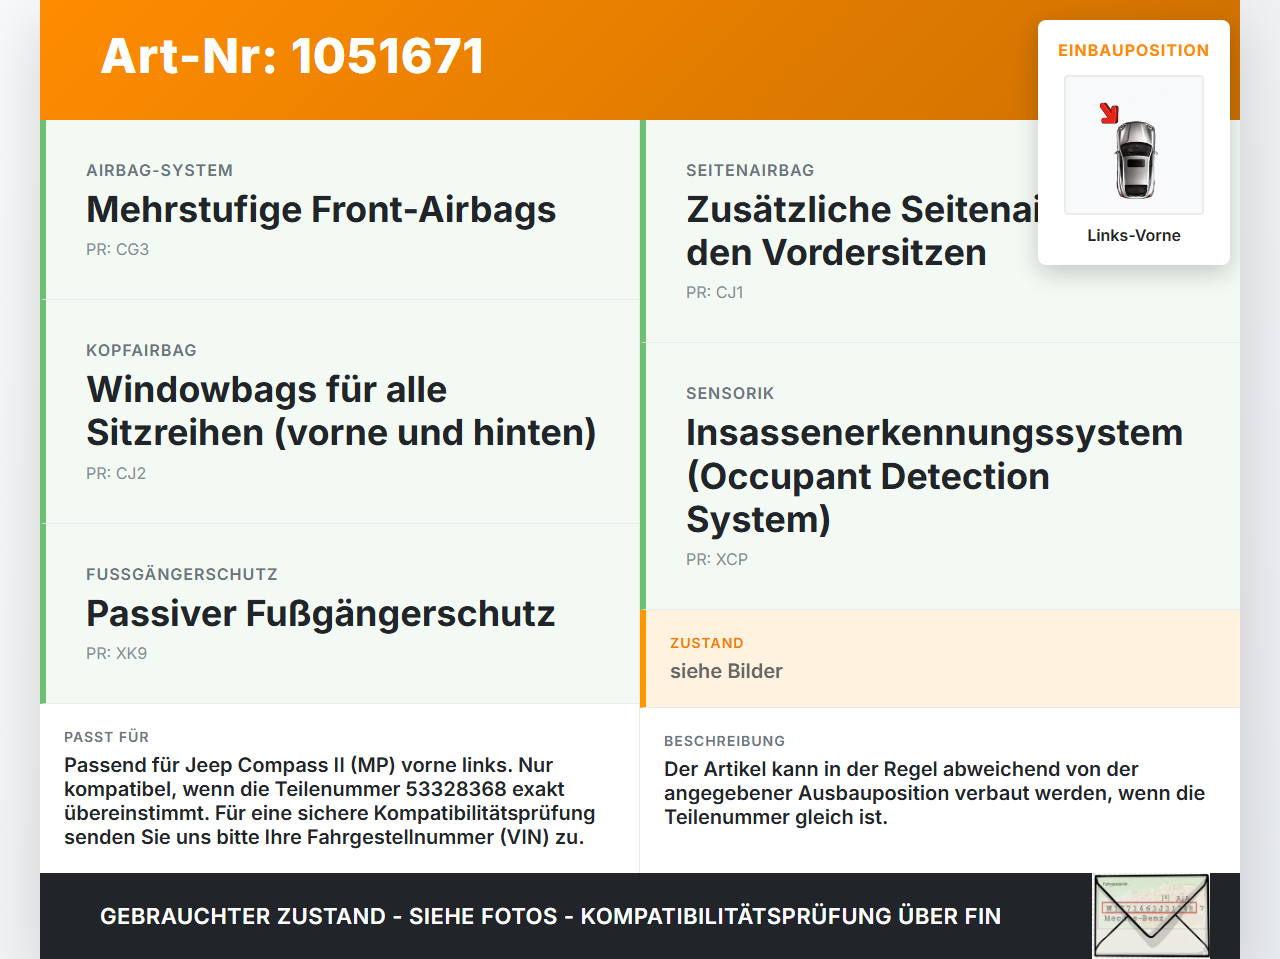Screen dimensions: 1280x959
Task: Click the ZUSTAND label
Action: tap(707, 643)
